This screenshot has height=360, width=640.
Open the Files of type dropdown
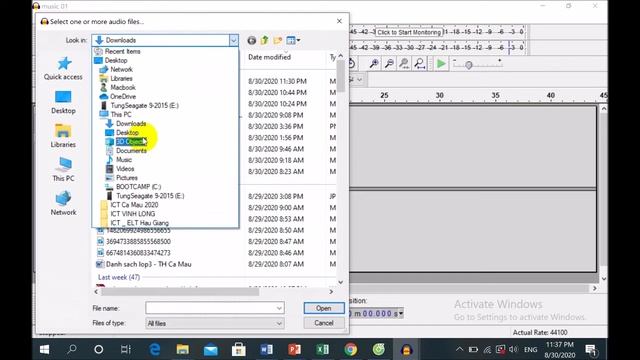click(x=215, y=323)
